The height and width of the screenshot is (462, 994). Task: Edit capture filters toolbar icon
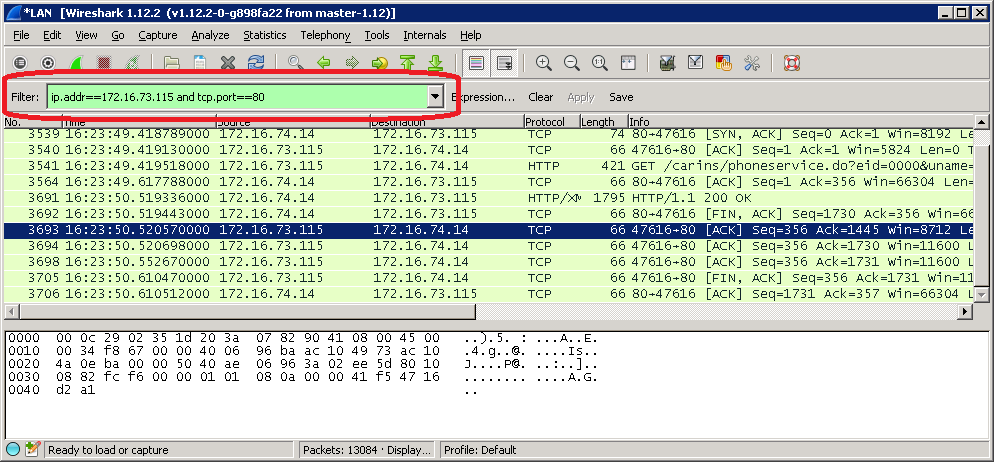[x=667, y=63]
